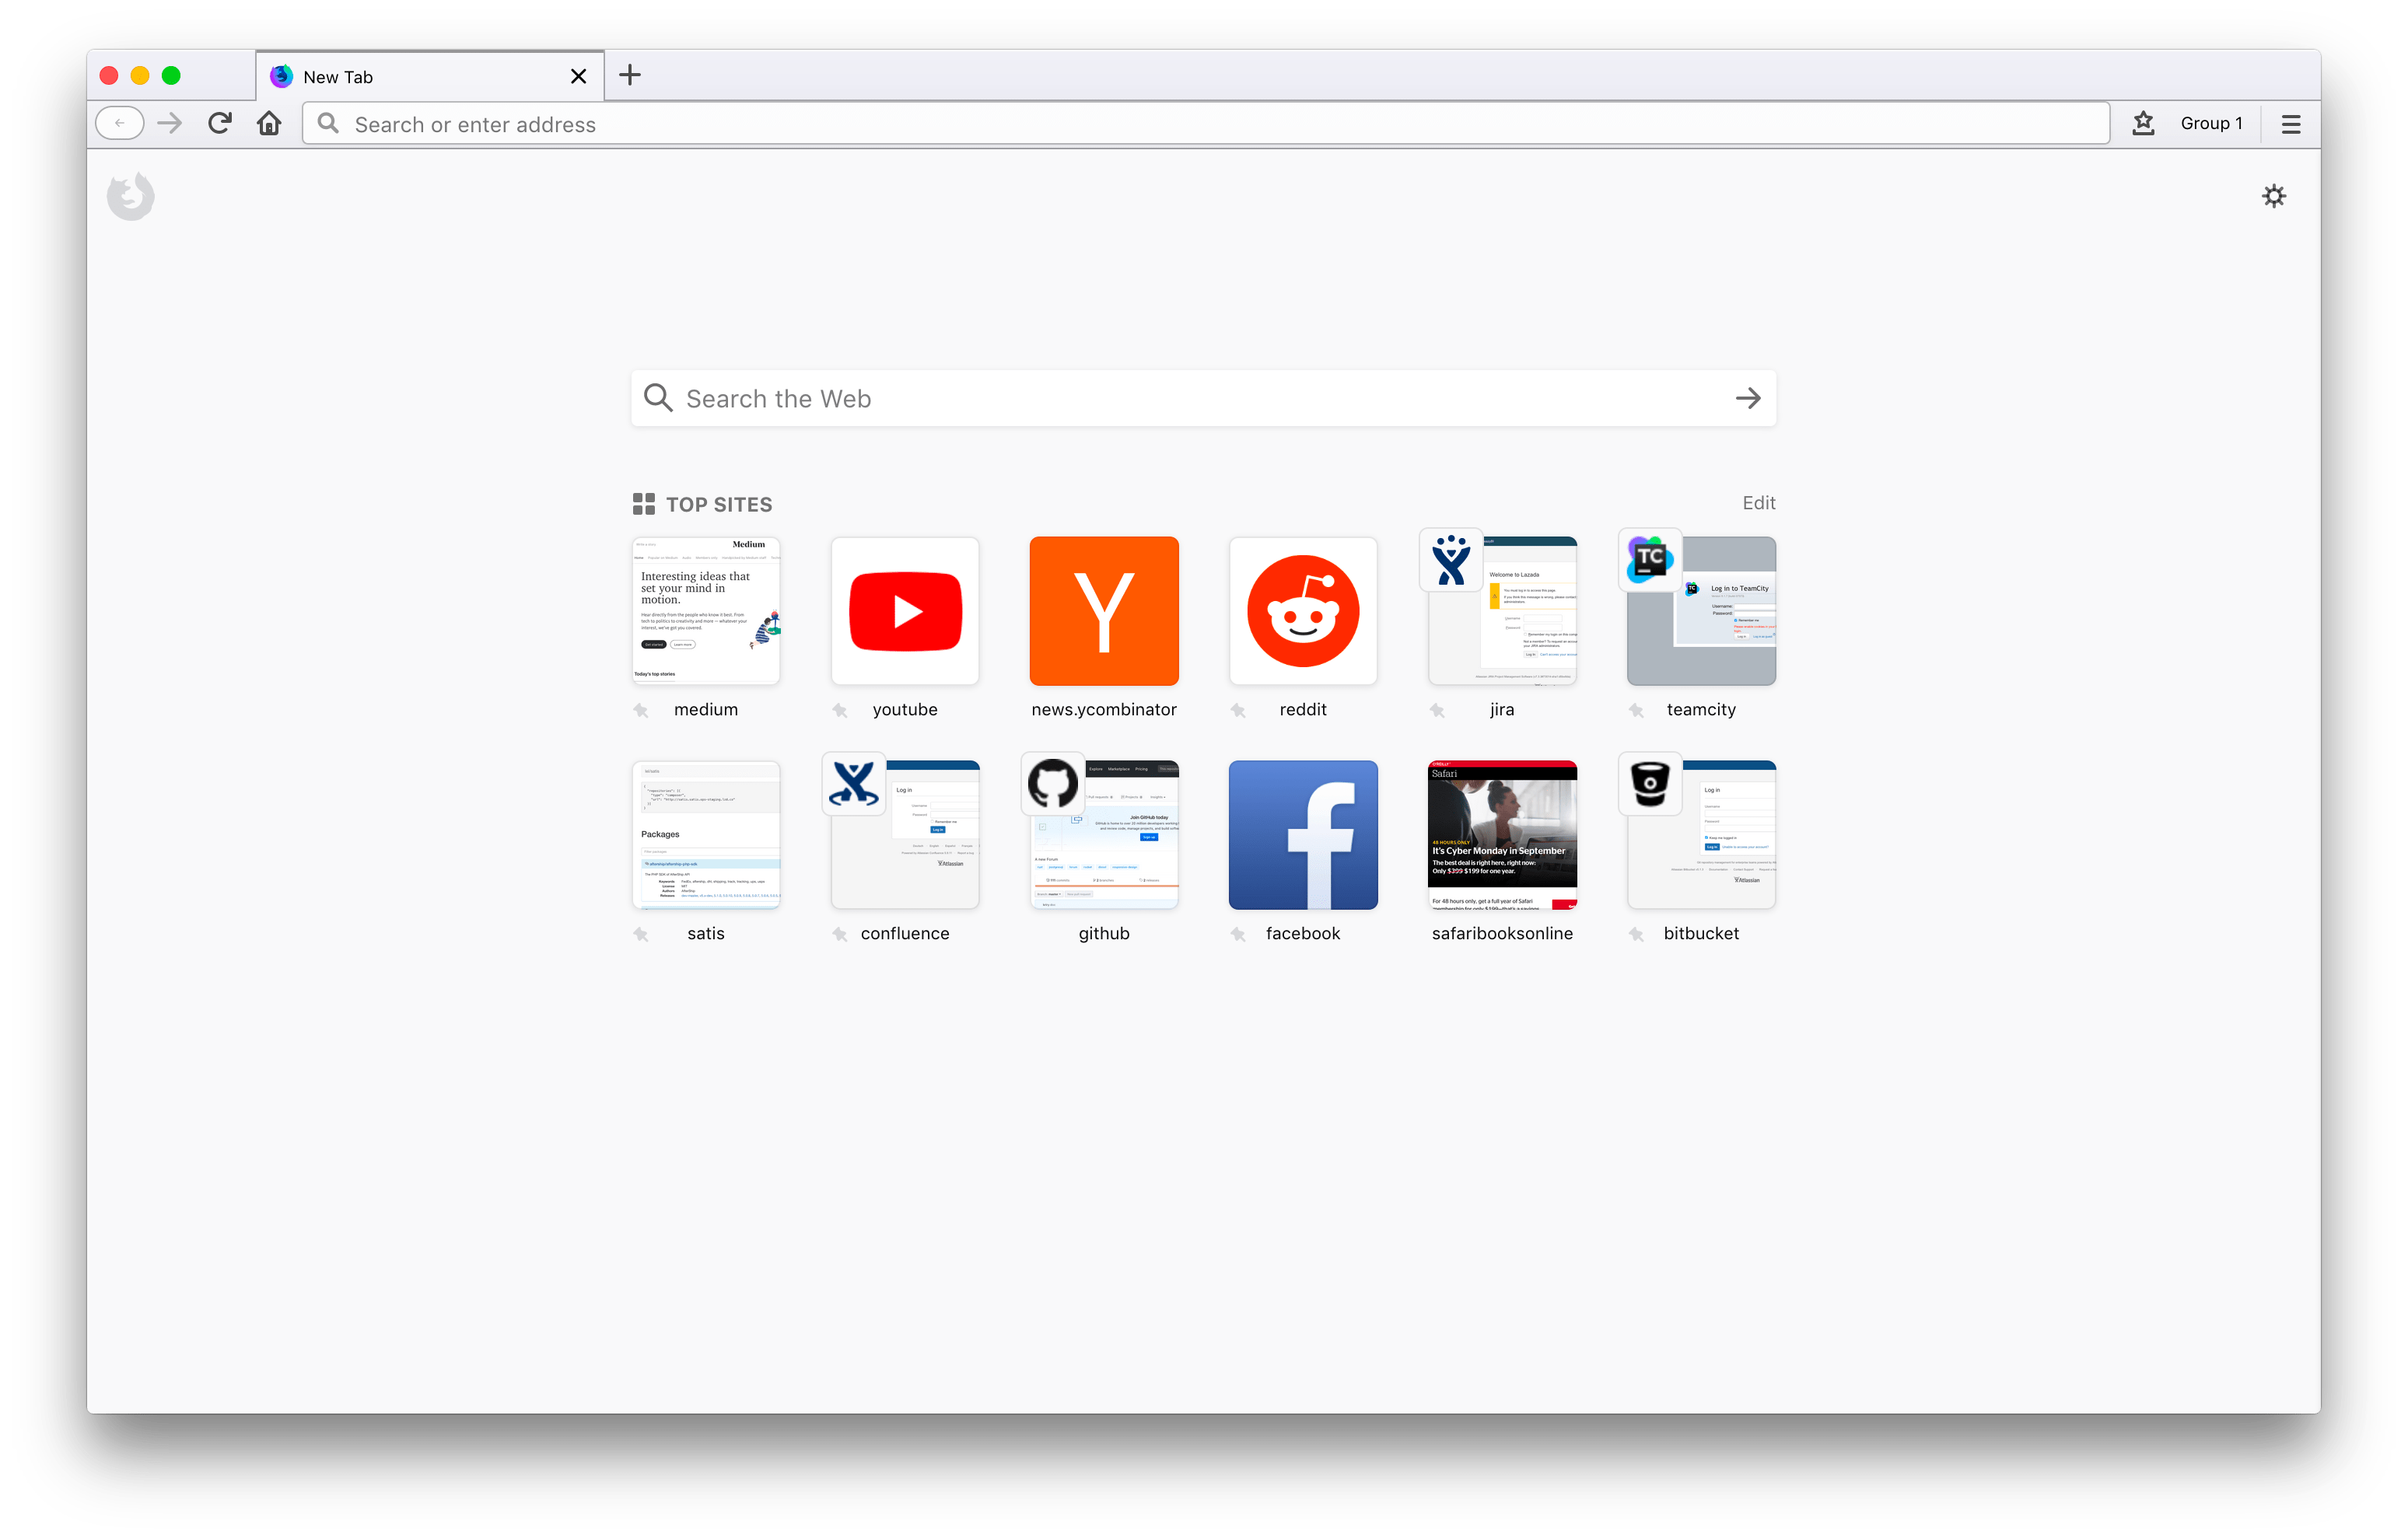Open a new tab with the plus button

click(x=629, y=75)
